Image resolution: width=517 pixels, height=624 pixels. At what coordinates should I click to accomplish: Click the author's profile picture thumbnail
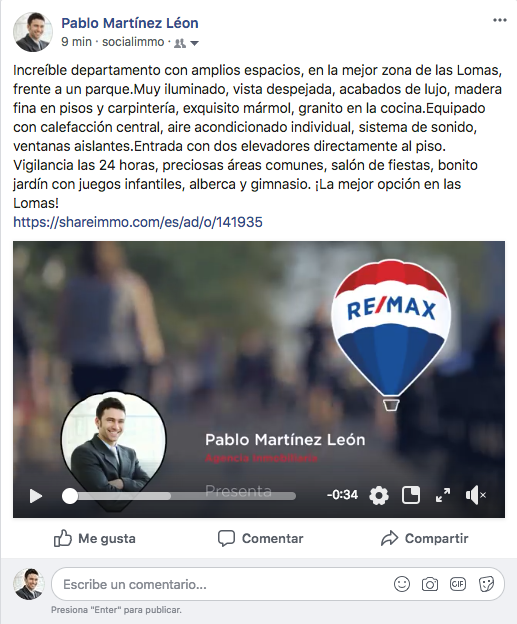tap(33, 32)
